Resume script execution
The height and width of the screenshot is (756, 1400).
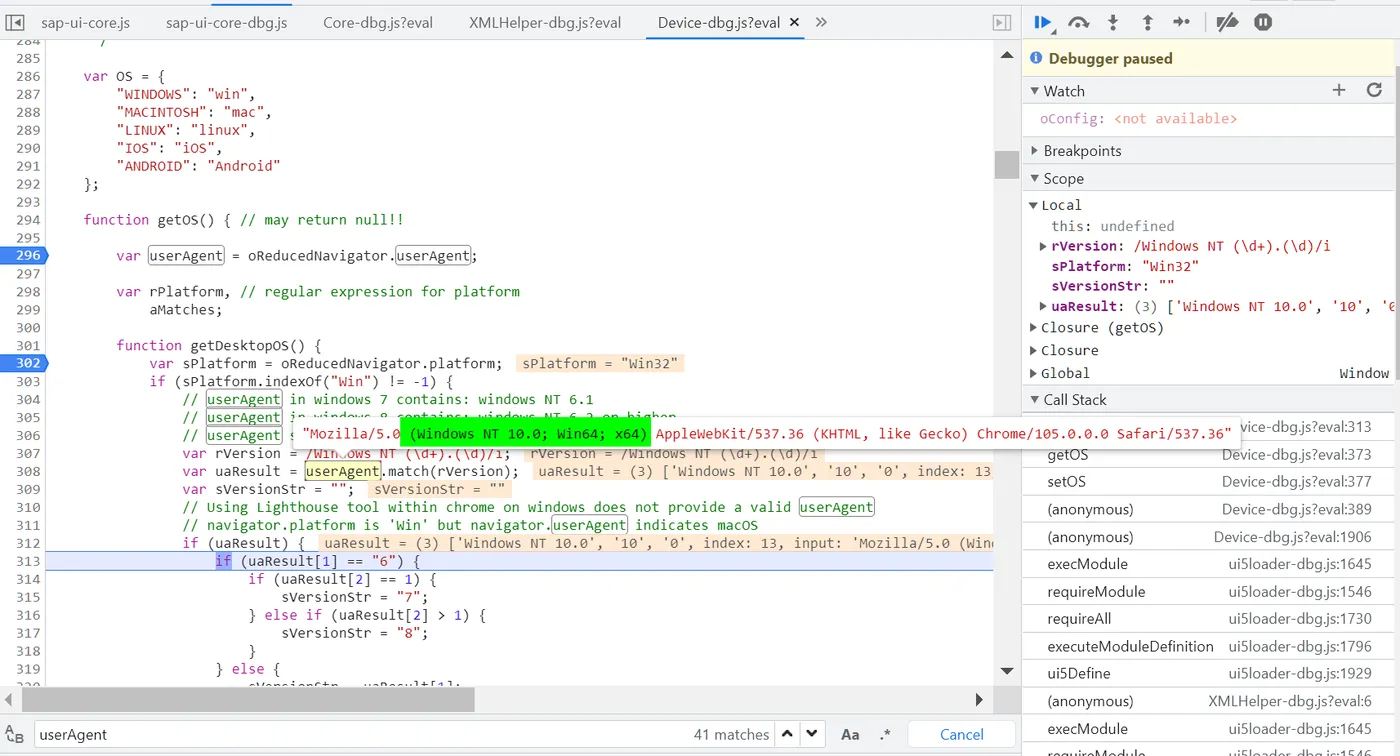click(1043, 22)
